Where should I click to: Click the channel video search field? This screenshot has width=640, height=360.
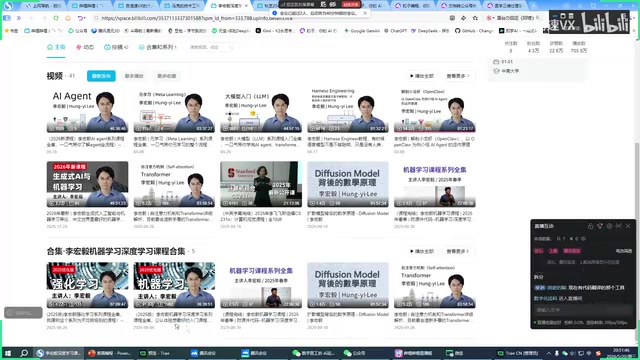coord(211,47)
